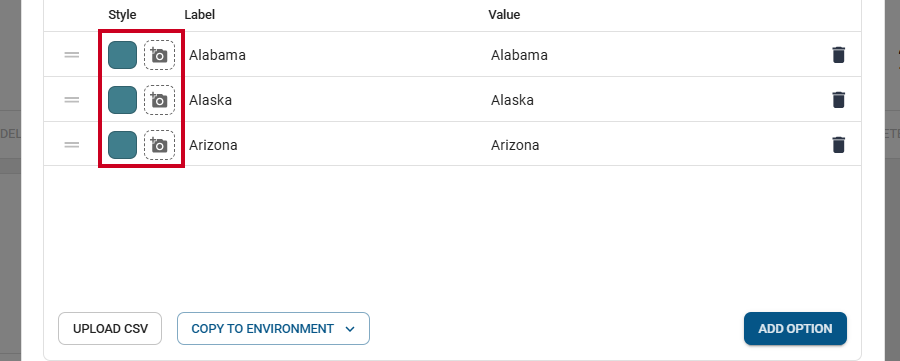Add image to Arizona option

(x=160, y=145)
